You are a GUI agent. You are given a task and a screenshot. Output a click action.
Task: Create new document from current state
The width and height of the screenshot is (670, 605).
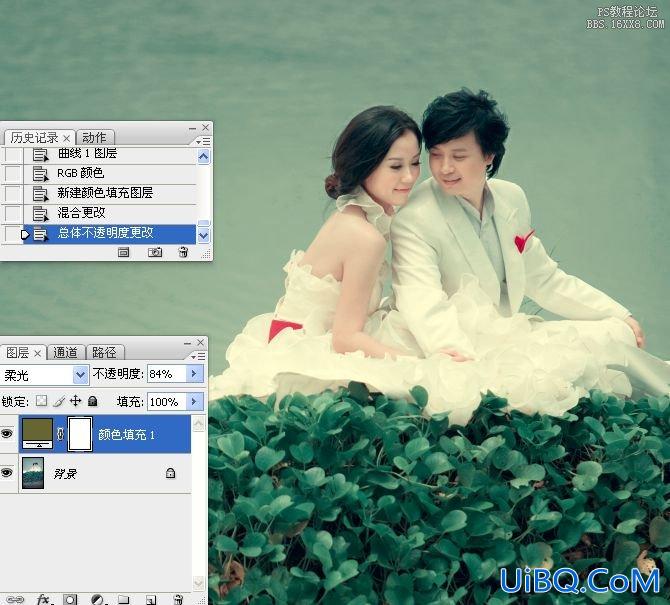(123, 253)
